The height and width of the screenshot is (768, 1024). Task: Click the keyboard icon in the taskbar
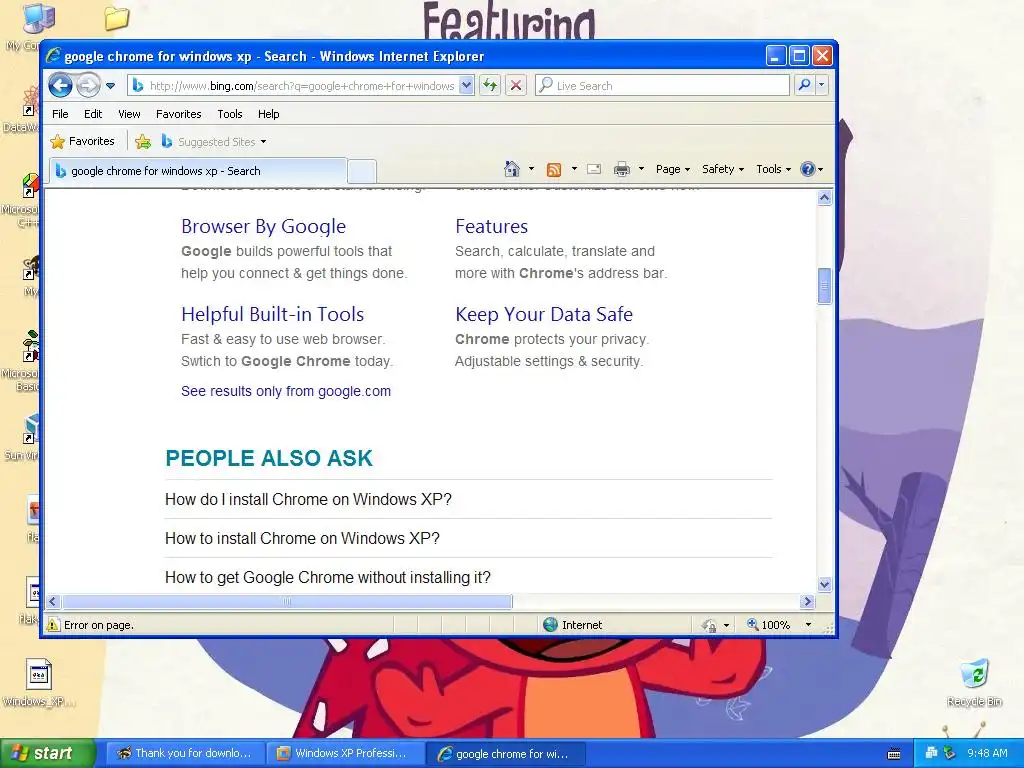click(894, 754)
